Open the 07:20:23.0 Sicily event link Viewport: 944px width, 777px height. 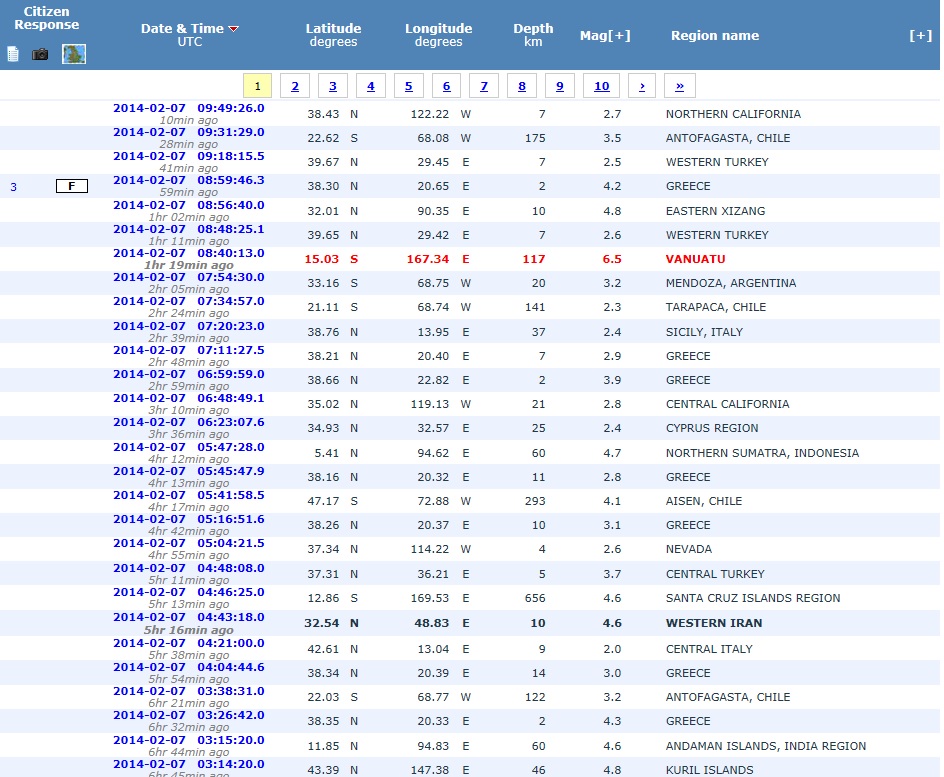click(x=188, y=326)
